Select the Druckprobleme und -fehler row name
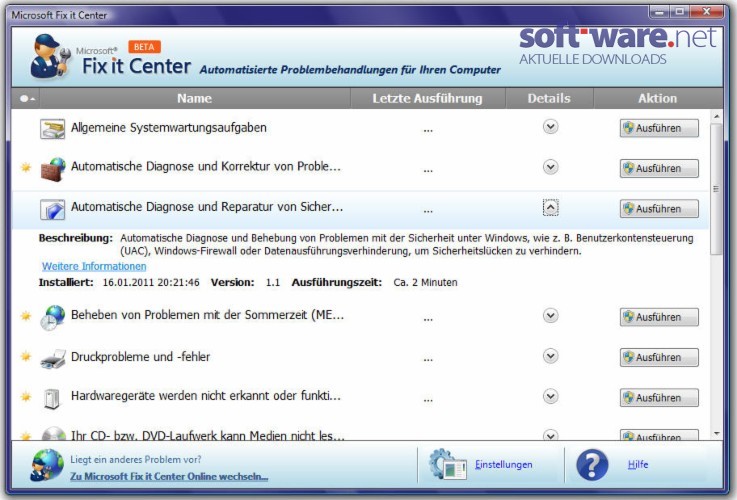This screenshot has height=500, width=737. [x=141, y=357]
